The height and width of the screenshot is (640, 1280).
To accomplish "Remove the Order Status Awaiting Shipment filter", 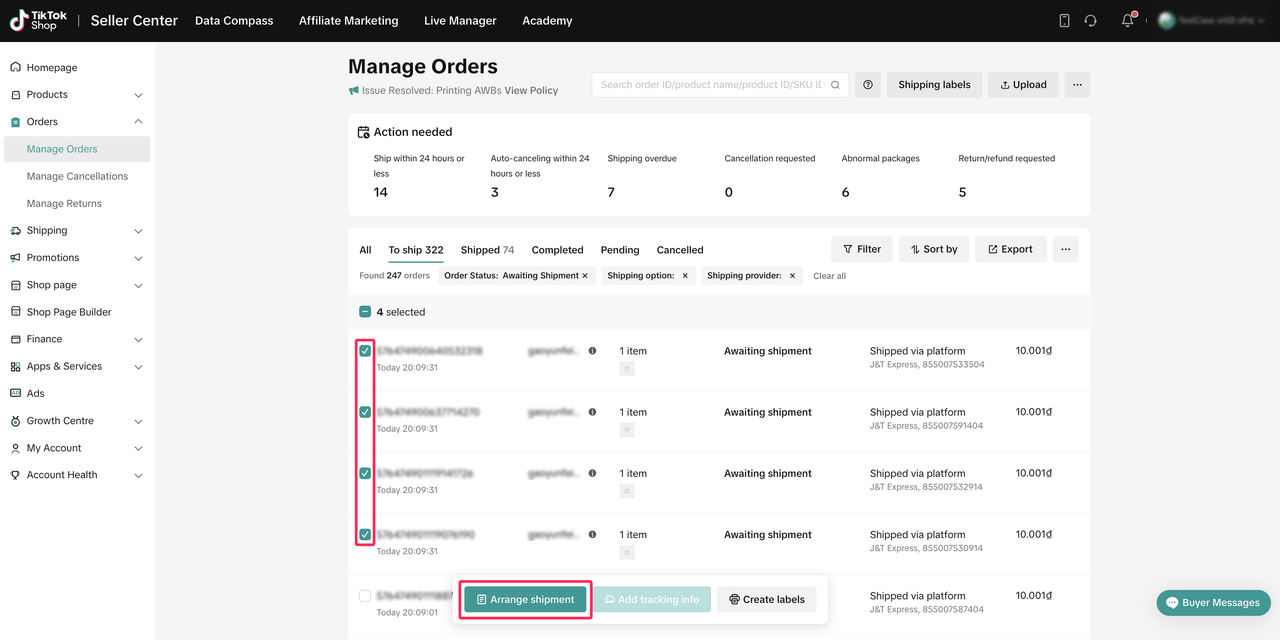I will coord(585,276).
